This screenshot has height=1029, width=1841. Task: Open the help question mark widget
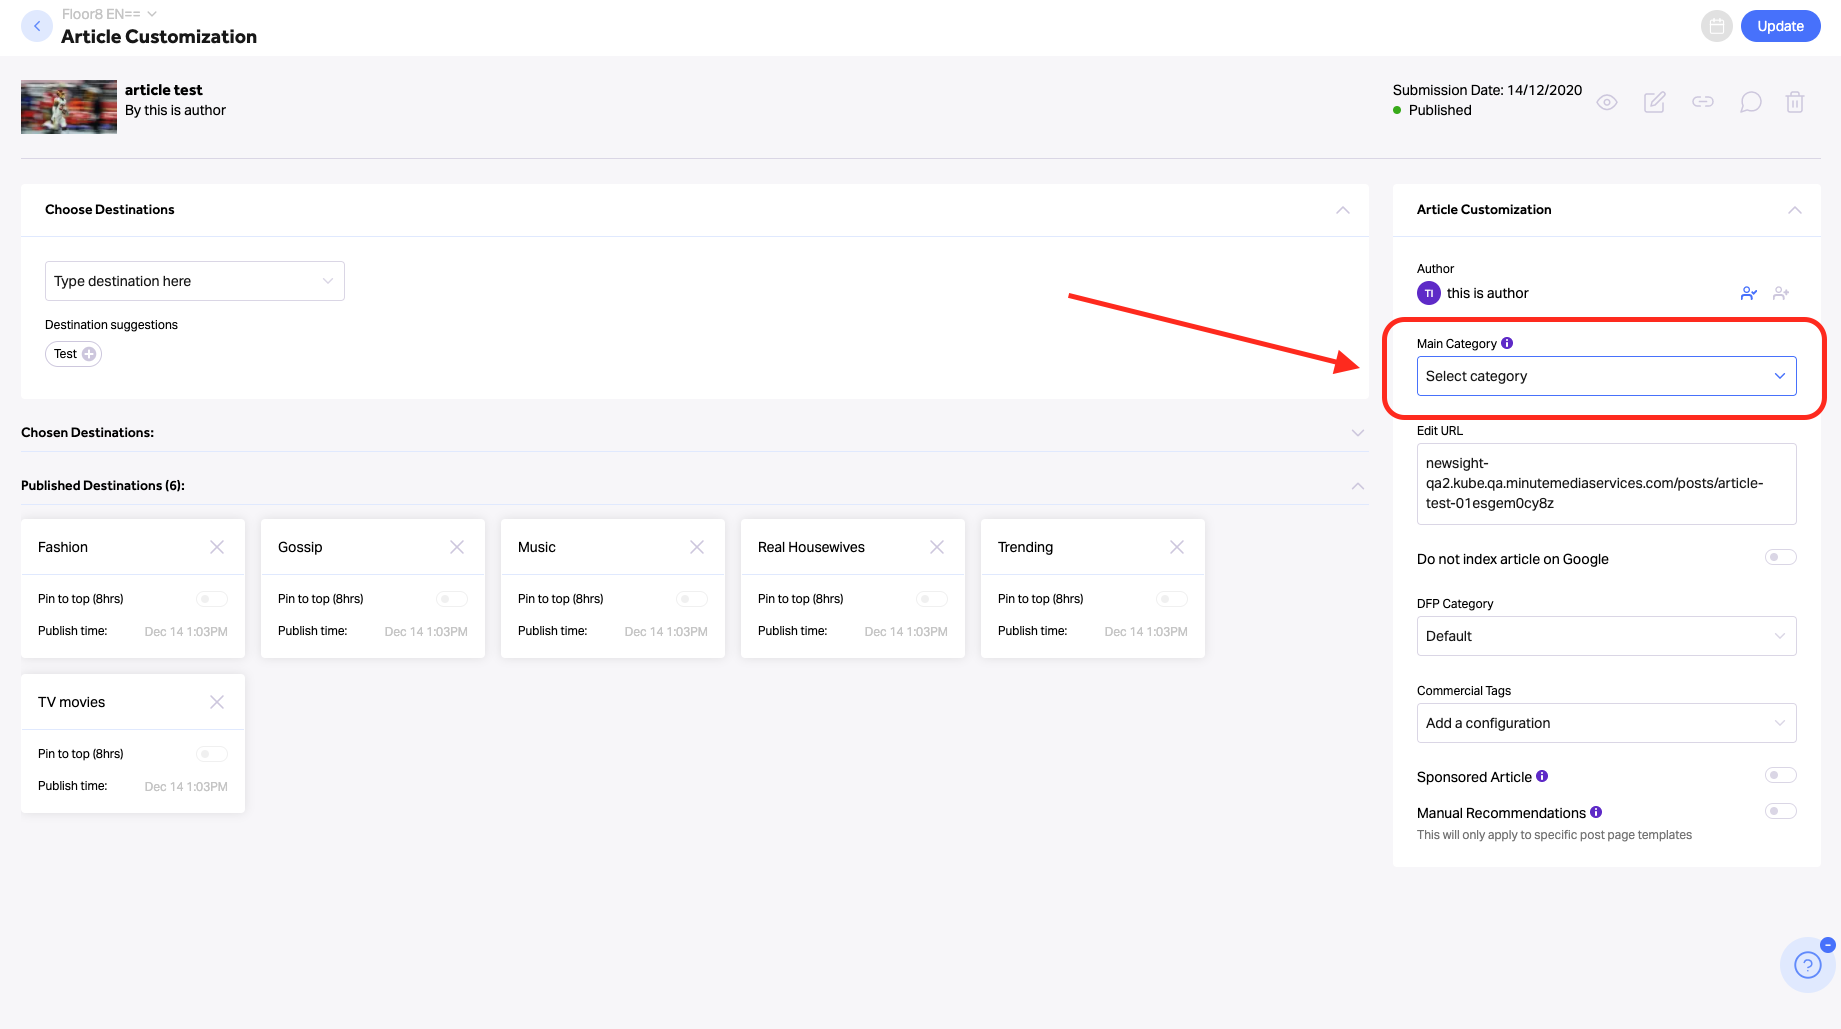pos(1808,965)
